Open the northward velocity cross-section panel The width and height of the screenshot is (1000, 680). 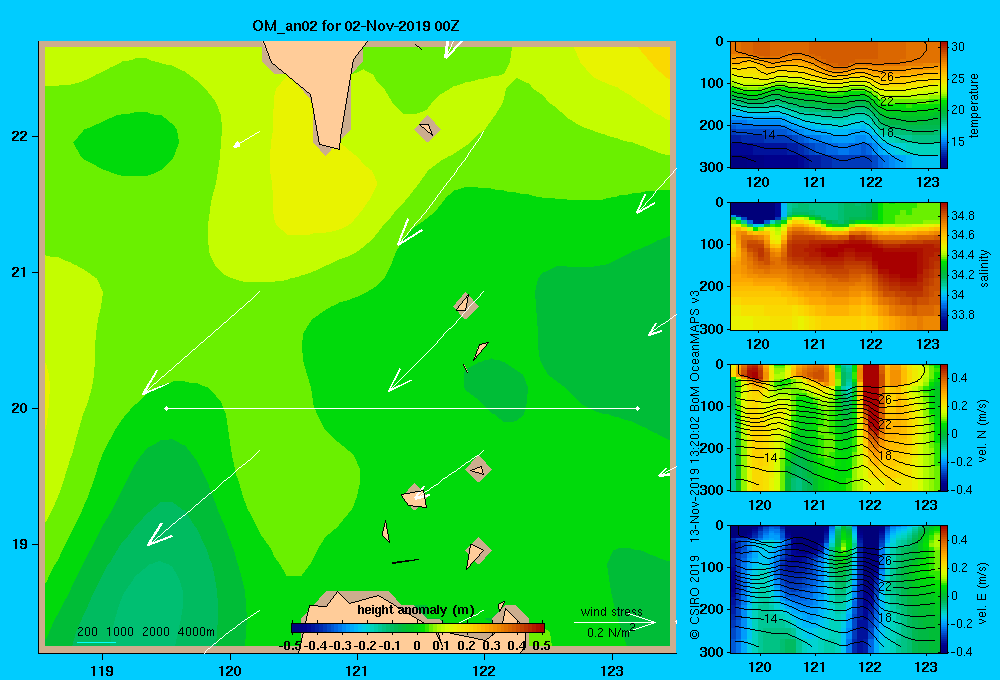[x=835, y=427]
